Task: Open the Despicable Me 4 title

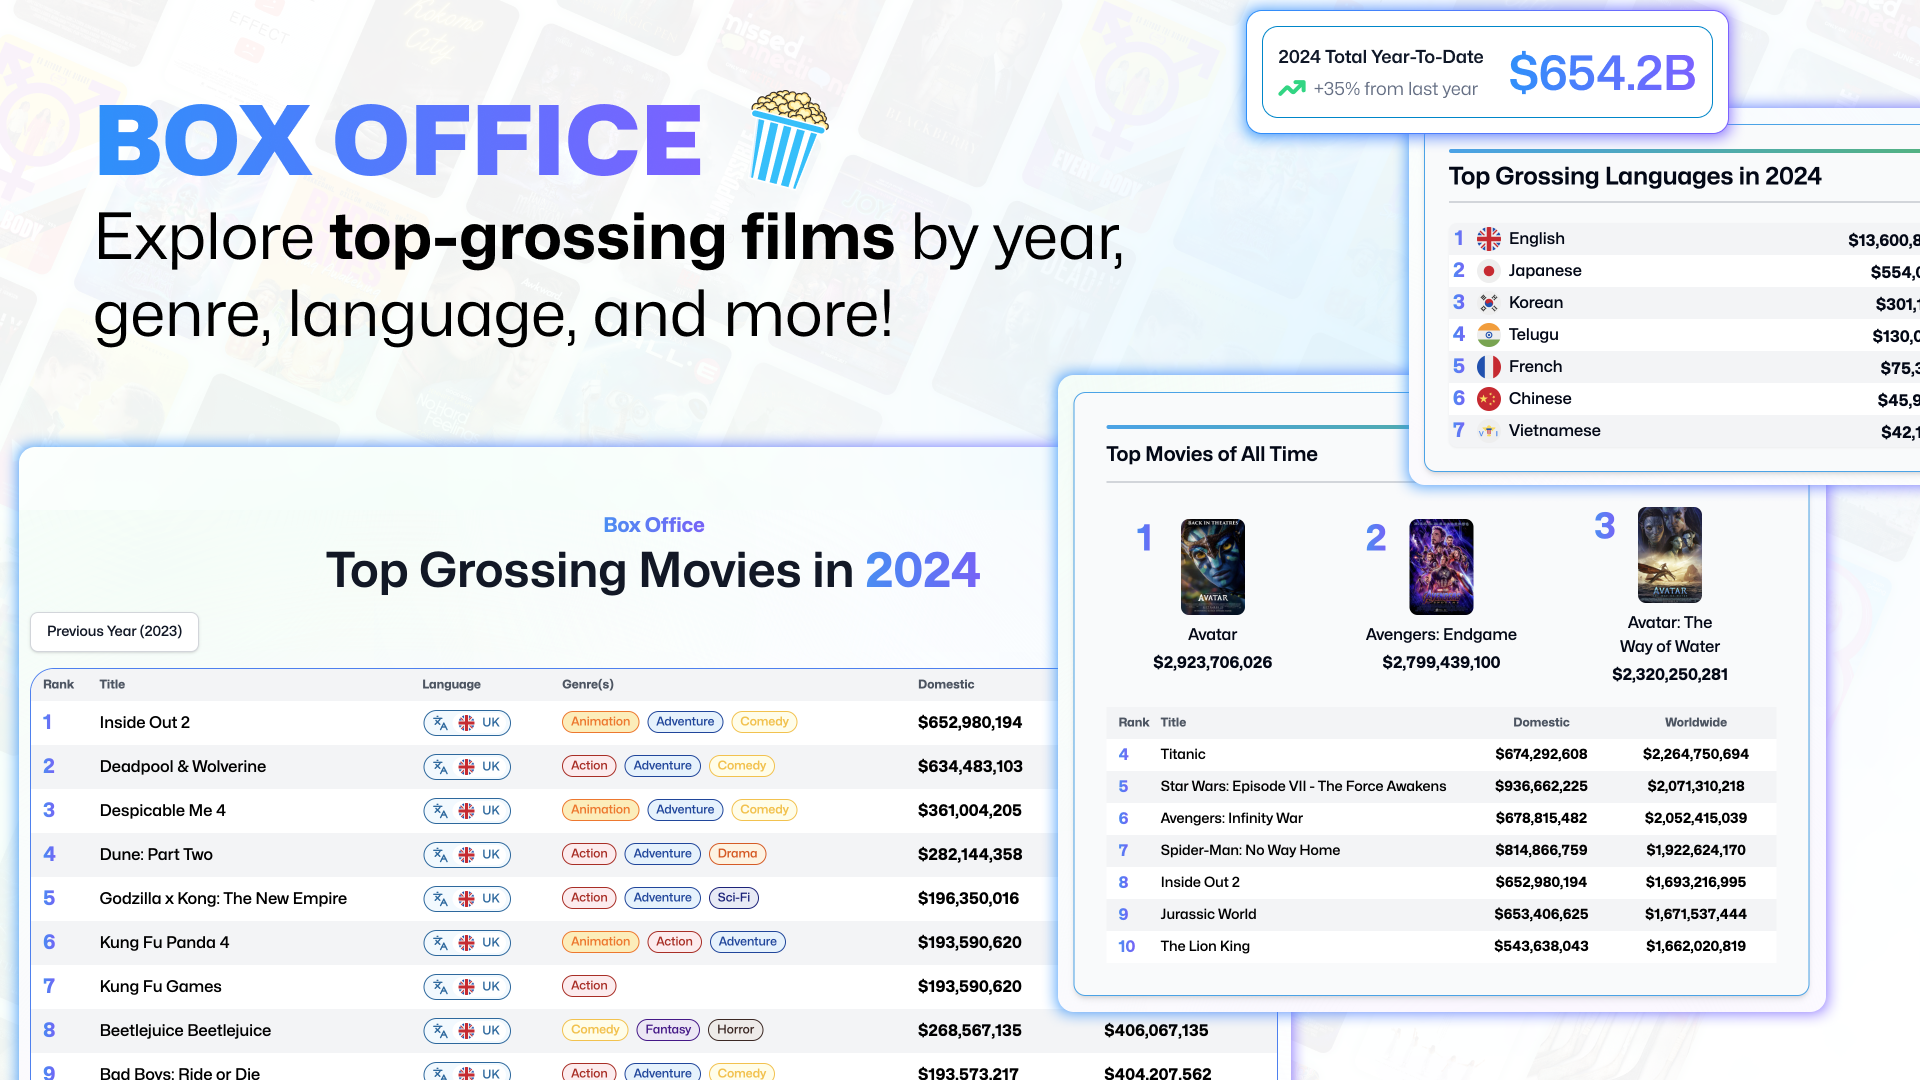Action: tap(162, 810)
